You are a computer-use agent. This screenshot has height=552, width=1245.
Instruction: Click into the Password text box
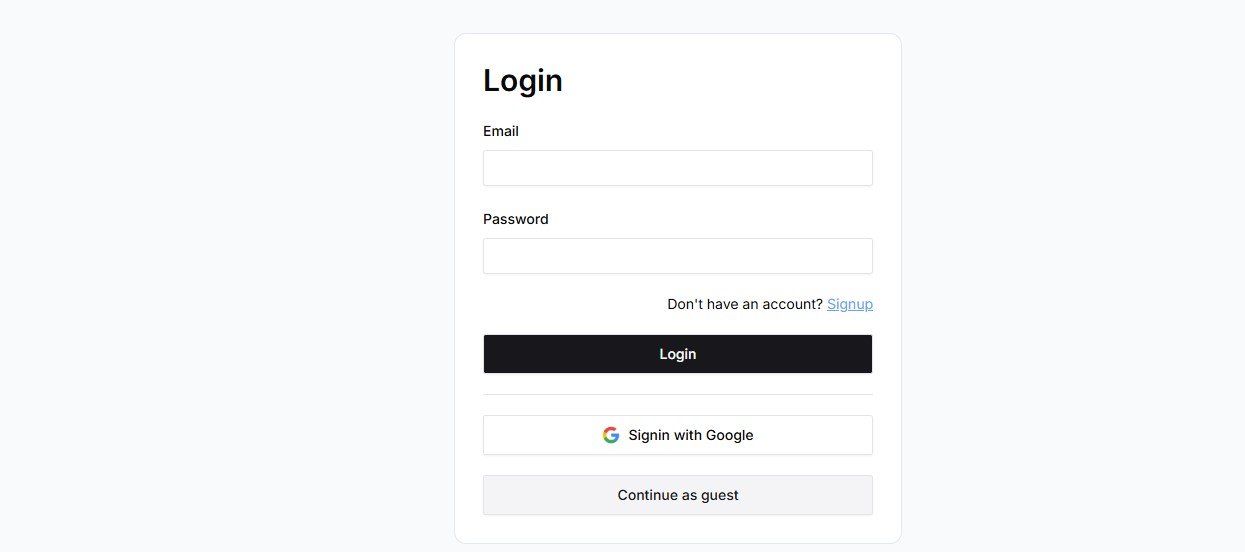point(677,256)
